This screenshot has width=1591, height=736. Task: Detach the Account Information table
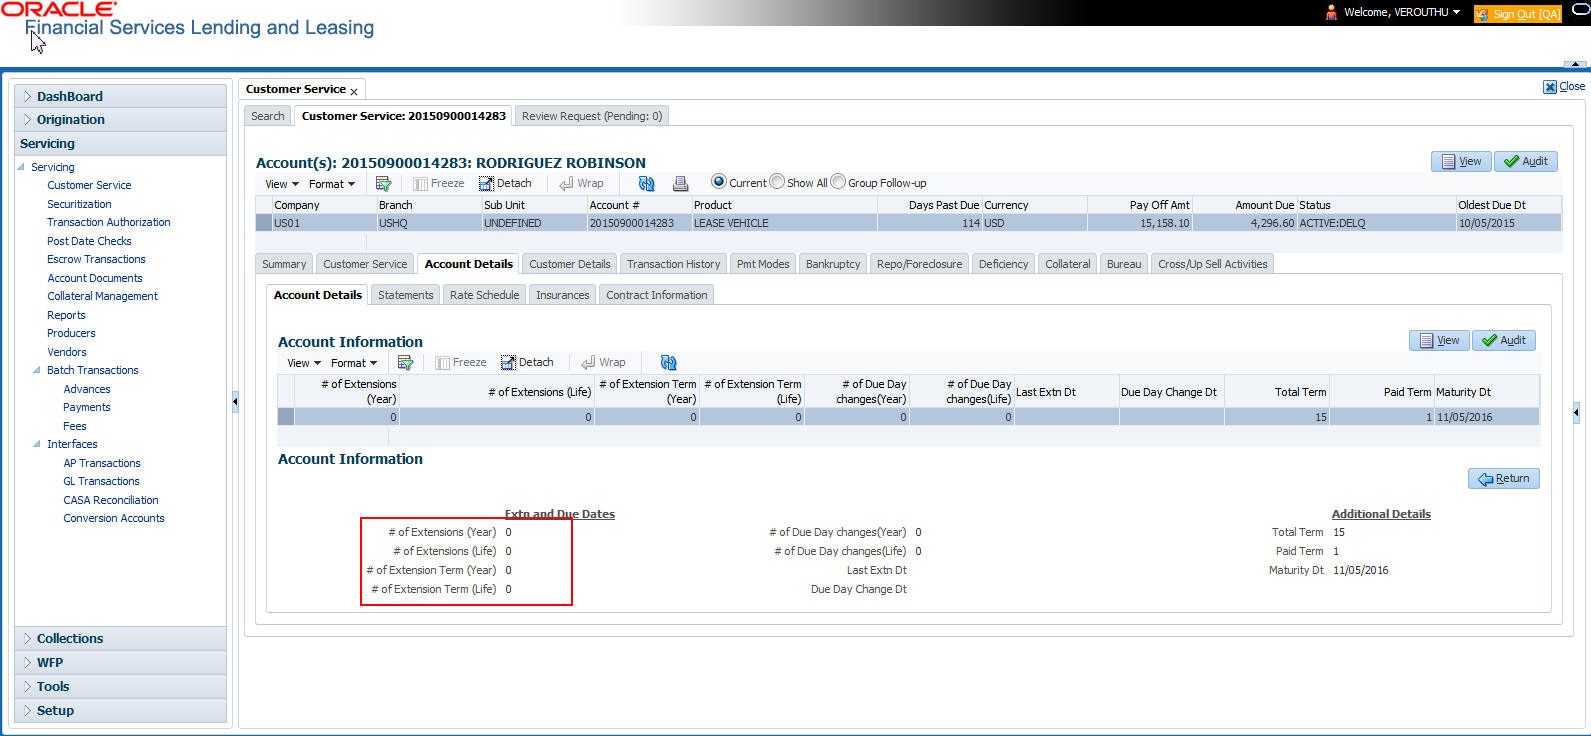527,363
